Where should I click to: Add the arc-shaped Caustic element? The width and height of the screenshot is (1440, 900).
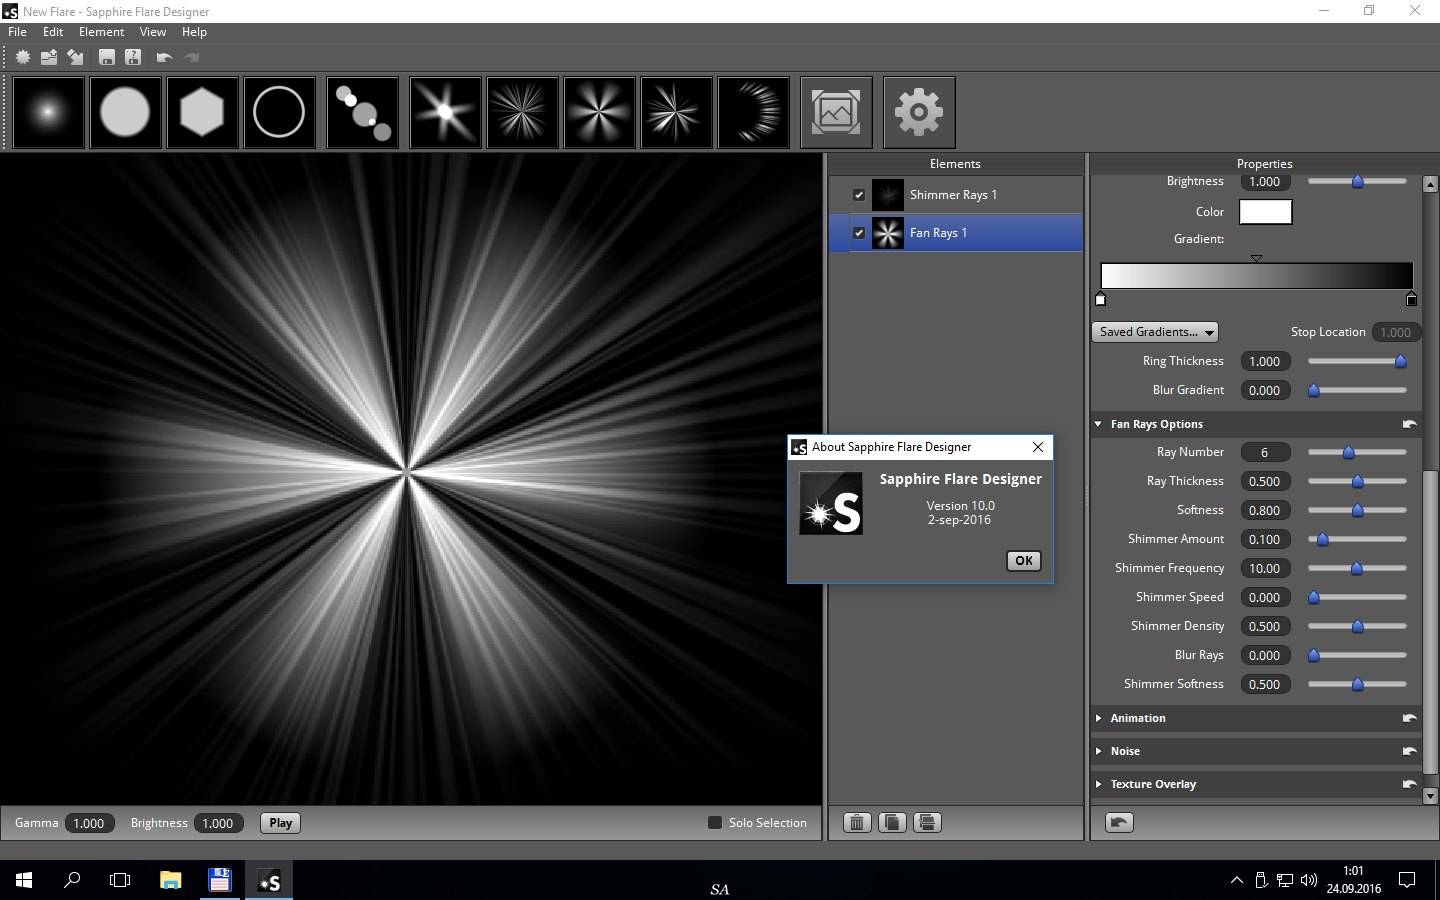pyautogui.click(x=753, y=112)
